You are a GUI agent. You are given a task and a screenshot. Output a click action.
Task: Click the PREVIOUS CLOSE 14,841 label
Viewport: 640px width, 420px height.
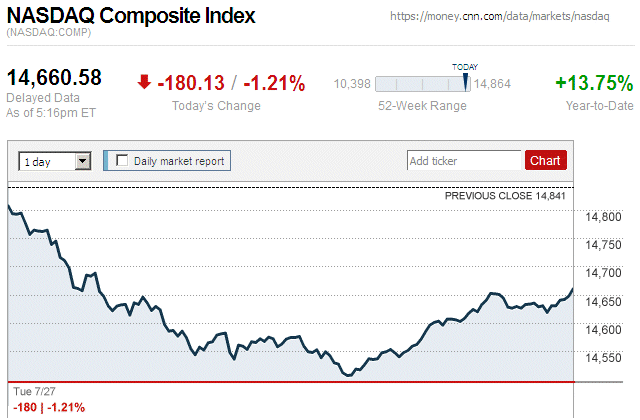point(506,196)
